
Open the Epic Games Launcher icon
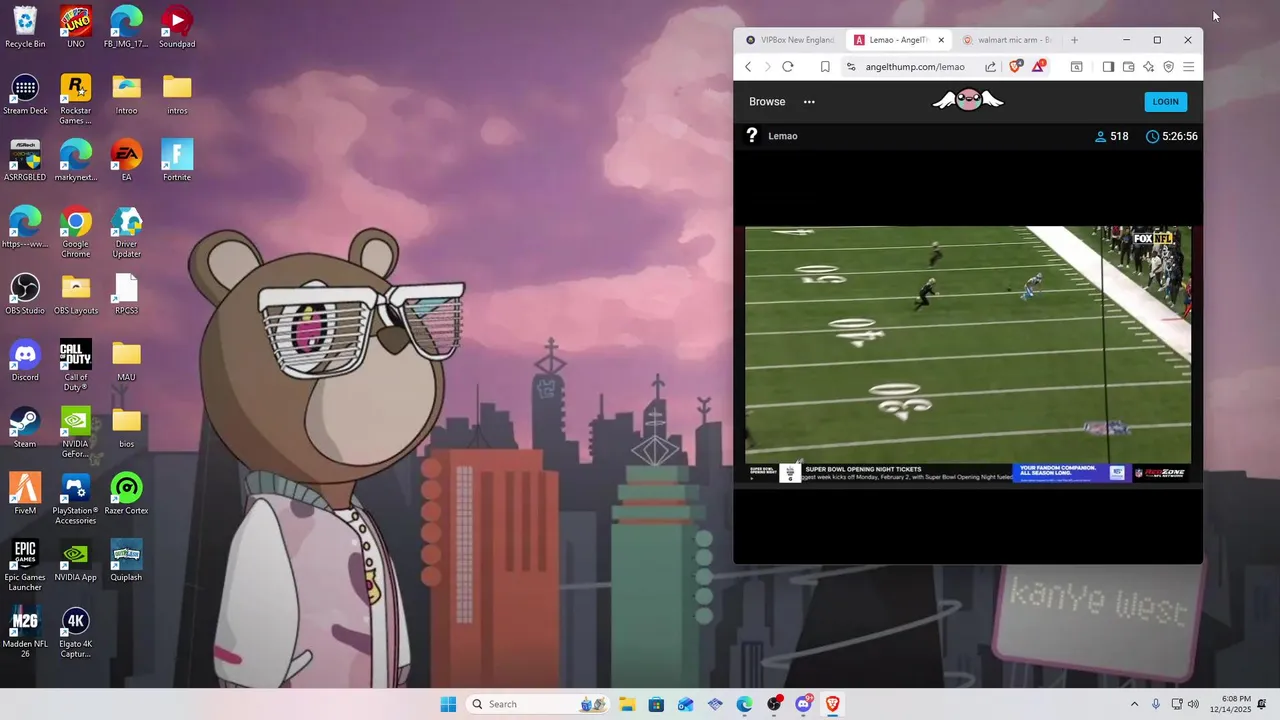25,565
